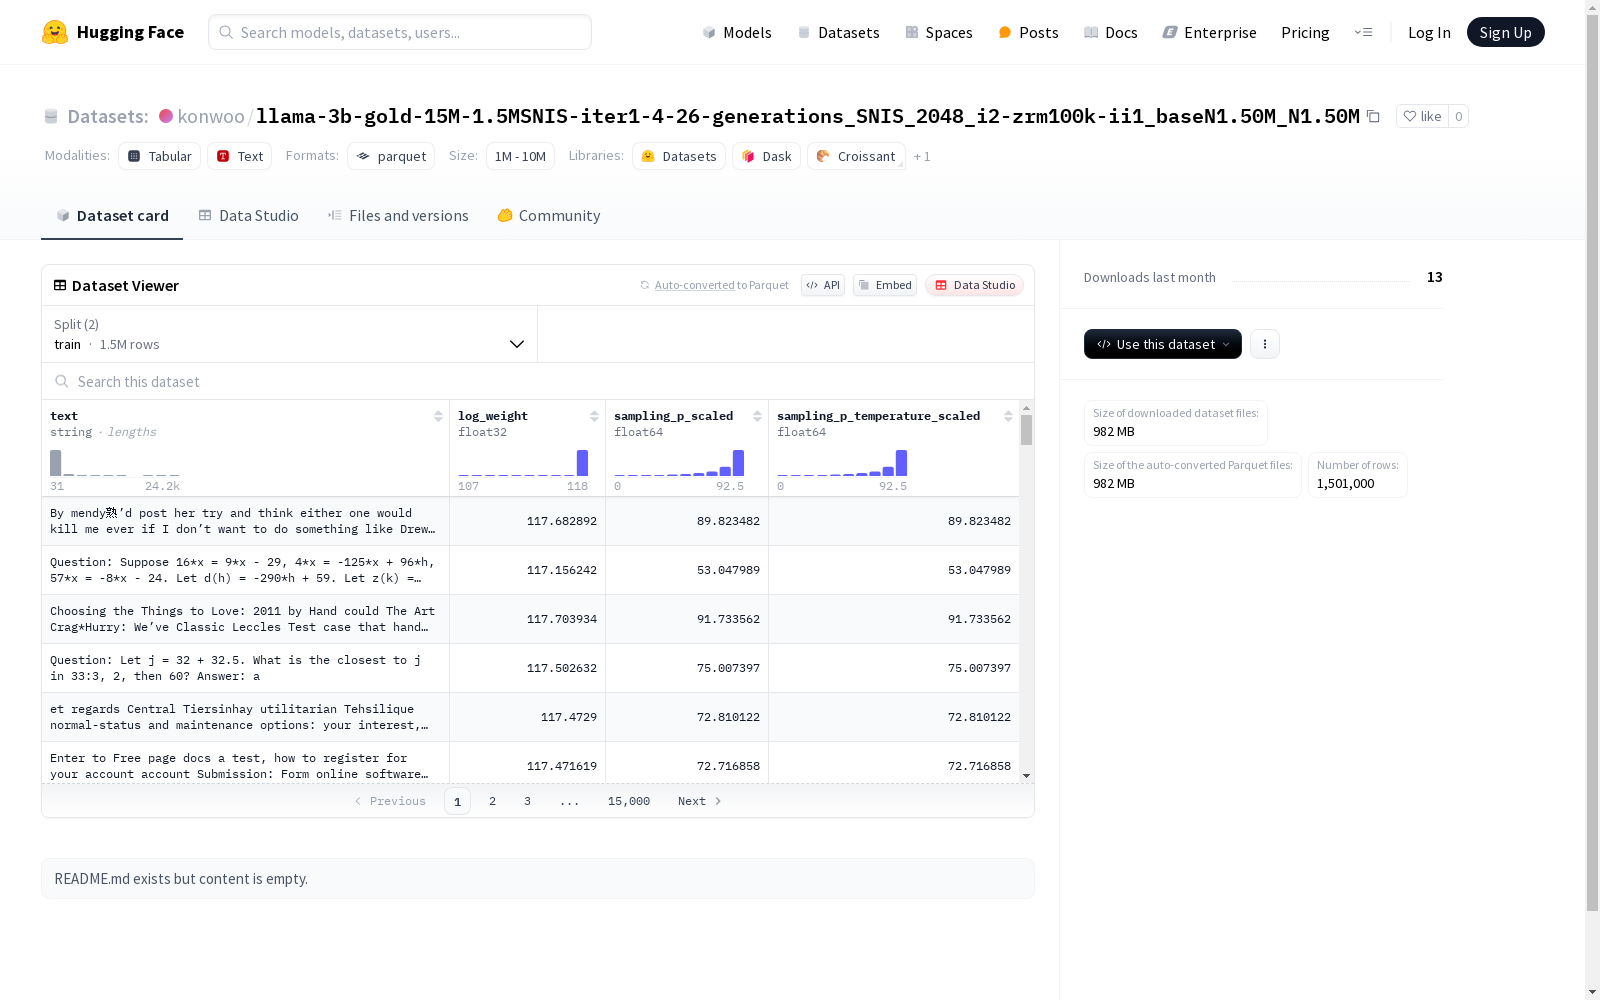Image resolution: width=1600 pixels, height=1000 pixels.
Task: Go to page 3 of dataset
Action: pos(527,801)
